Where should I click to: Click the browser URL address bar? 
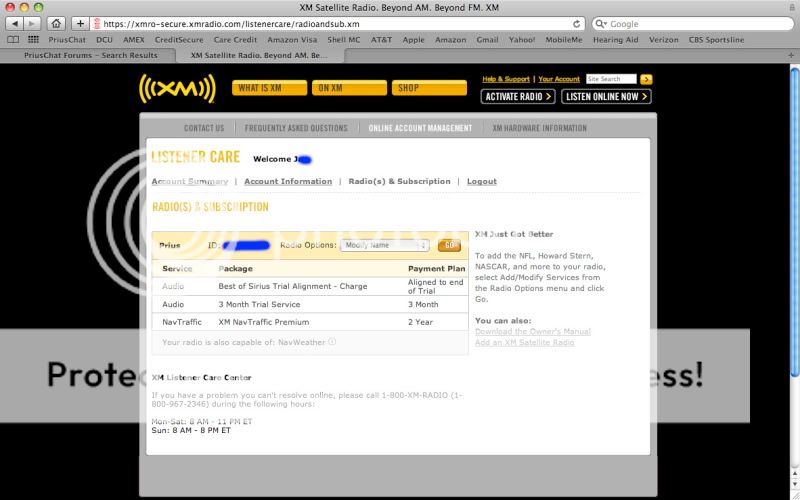pyautogui.click(x=338, y=24)
